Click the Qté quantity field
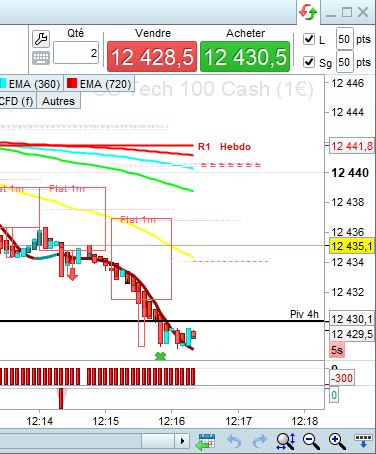The image size is (376, 454). click(x=76, y=53)
